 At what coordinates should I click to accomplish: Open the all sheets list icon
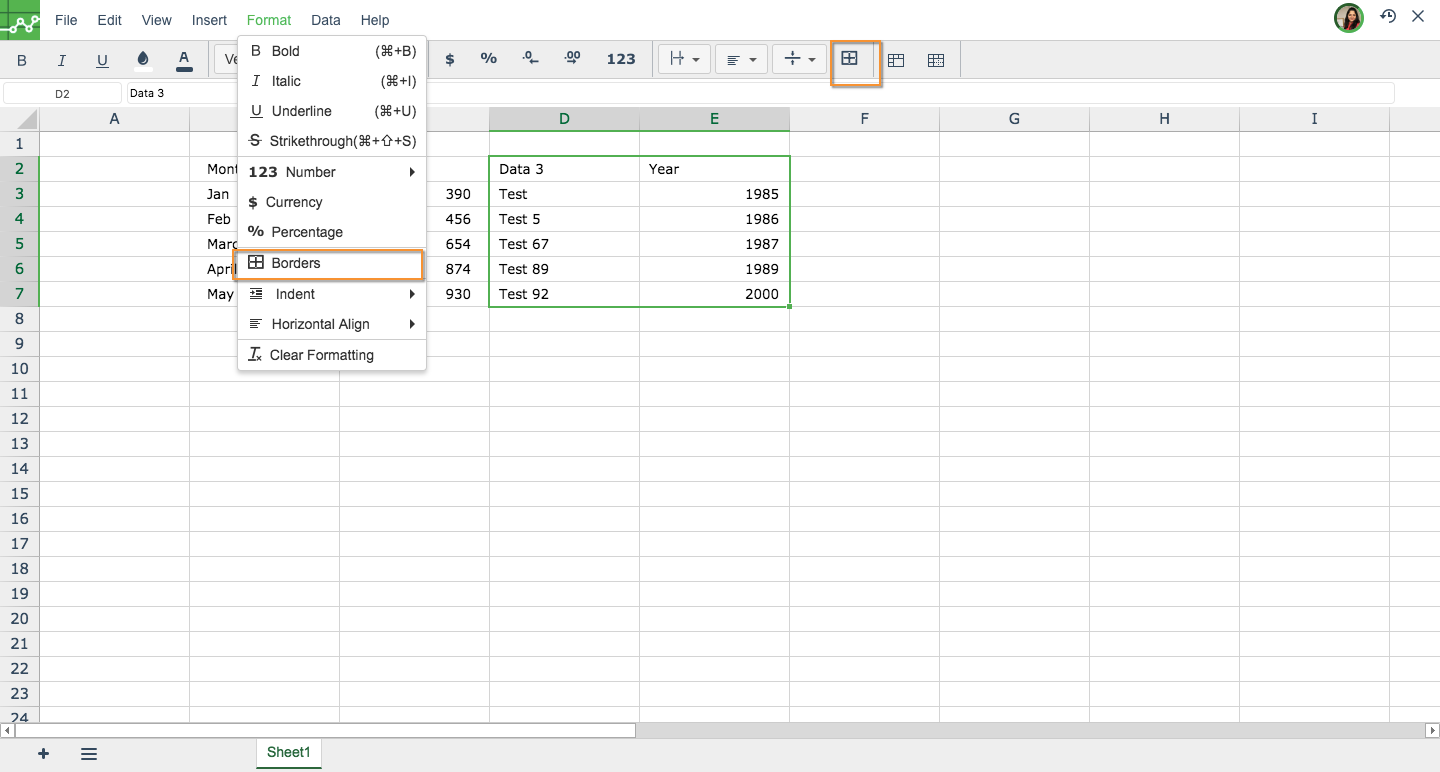[x=89, y=754]
